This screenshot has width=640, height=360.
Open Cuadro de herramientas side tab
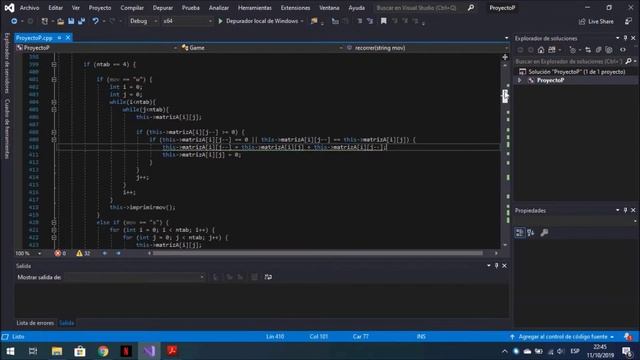click(7, 128)
